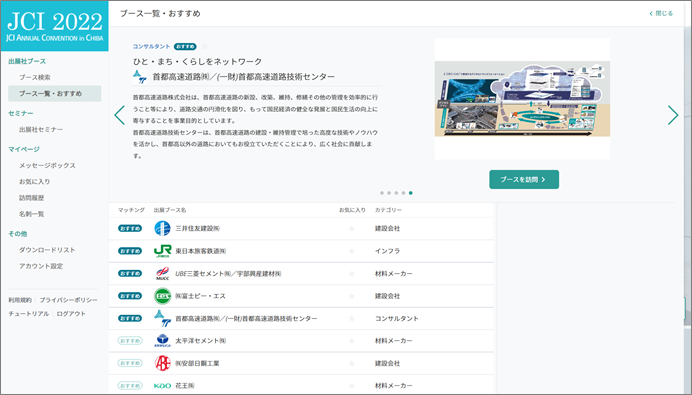Viewport: 692px width, 395px height.
Task: Open the チュートリアル link
Action: [29, 314]
